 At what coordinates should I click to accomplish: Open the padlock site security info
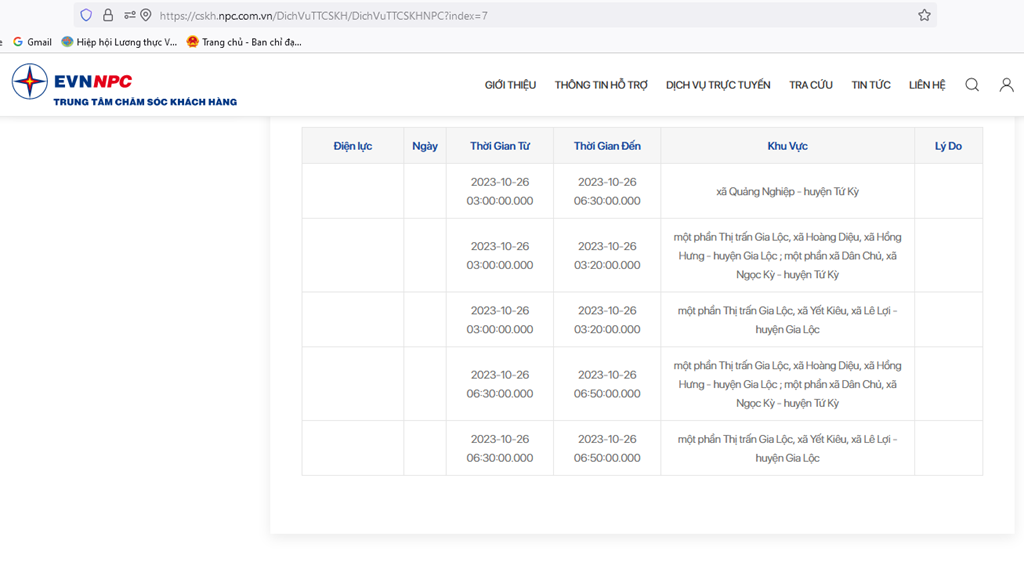(108, 15)
